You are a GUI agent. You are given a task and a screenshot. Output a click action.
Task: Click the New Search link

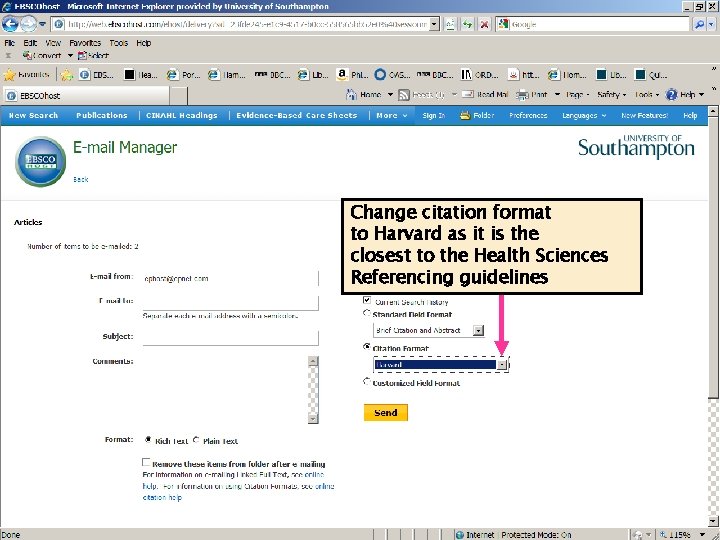(x=33, y=115)
